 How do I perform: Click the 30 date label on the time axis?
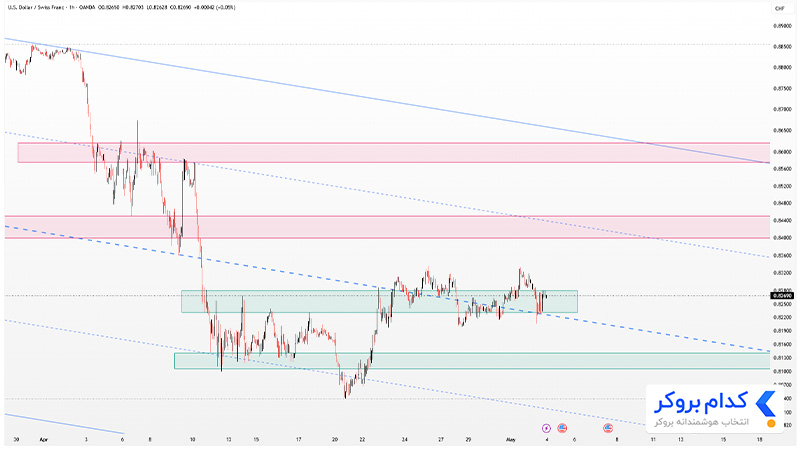pyautogui.click(x=16, y=439)
